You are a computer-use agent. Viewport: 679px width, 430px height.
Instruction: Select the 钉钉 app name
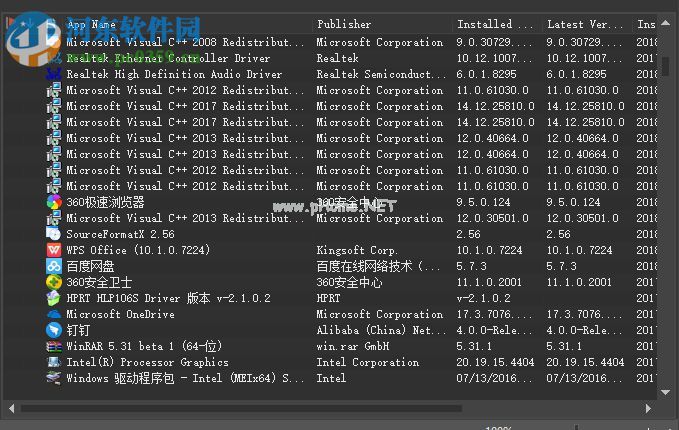pyautogui.click(x=78, y=330)
